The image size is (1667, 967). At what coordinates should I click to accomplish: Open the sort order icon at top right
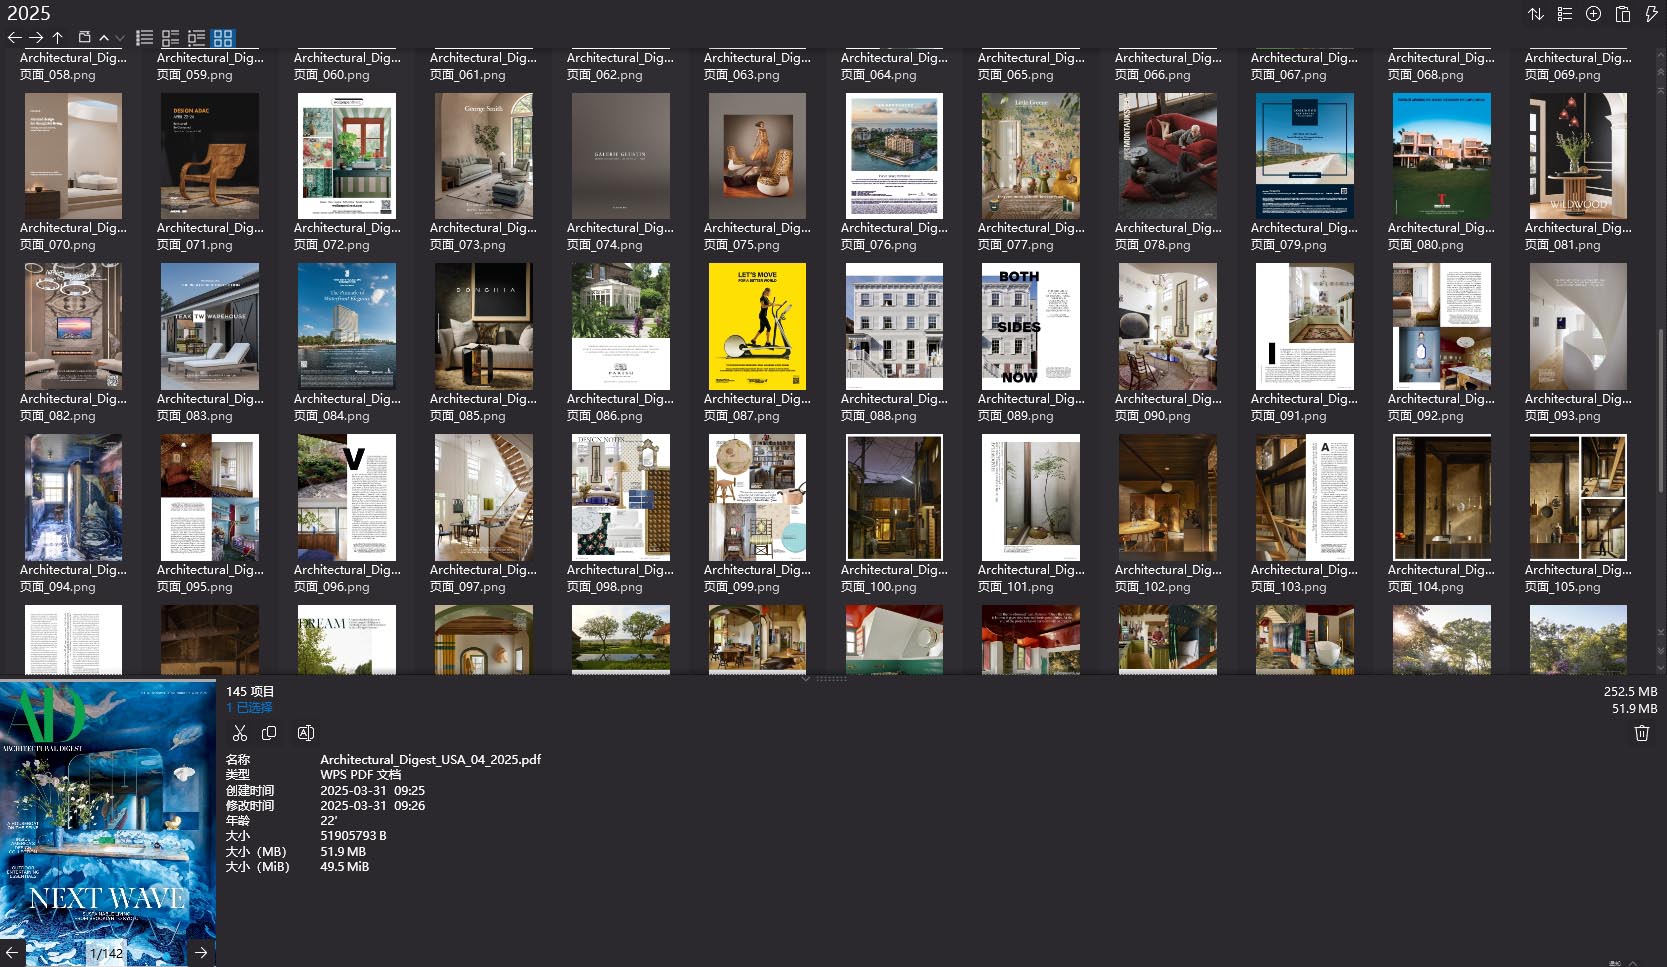click(x=1536, y=14)
